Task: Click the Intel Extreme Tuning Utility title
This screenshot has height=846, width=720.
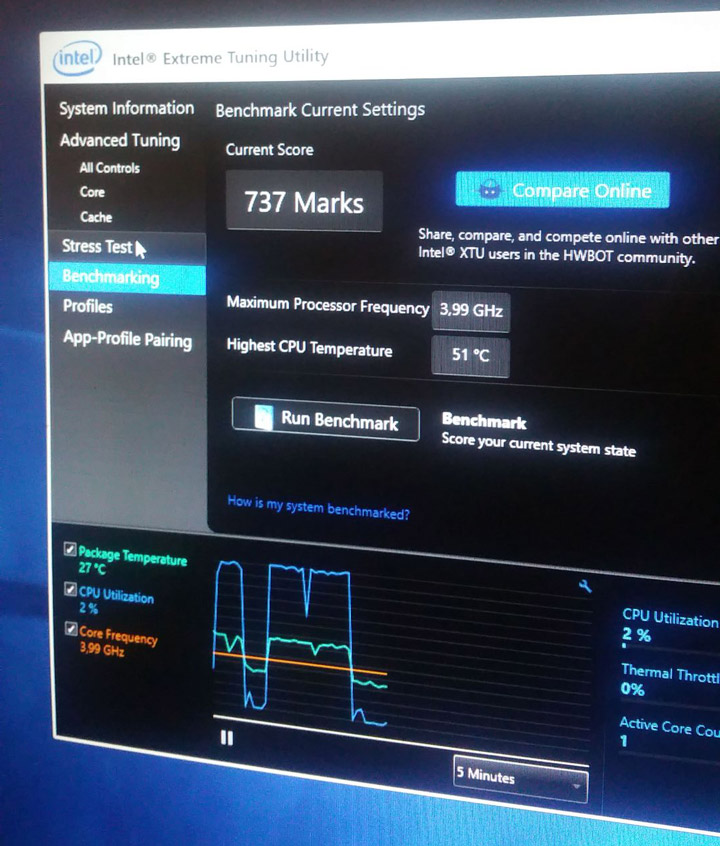Action: 220,57
